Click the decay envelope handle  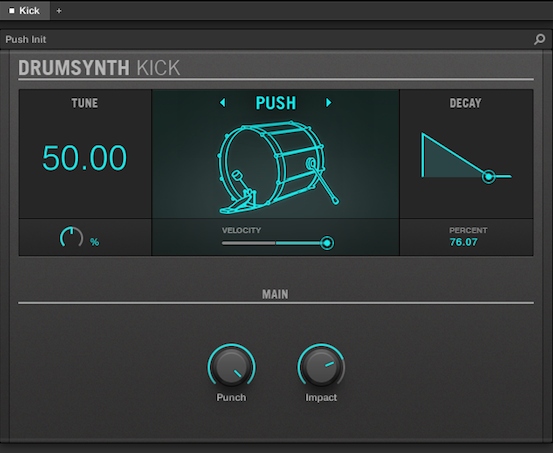(x=488, y=176)
